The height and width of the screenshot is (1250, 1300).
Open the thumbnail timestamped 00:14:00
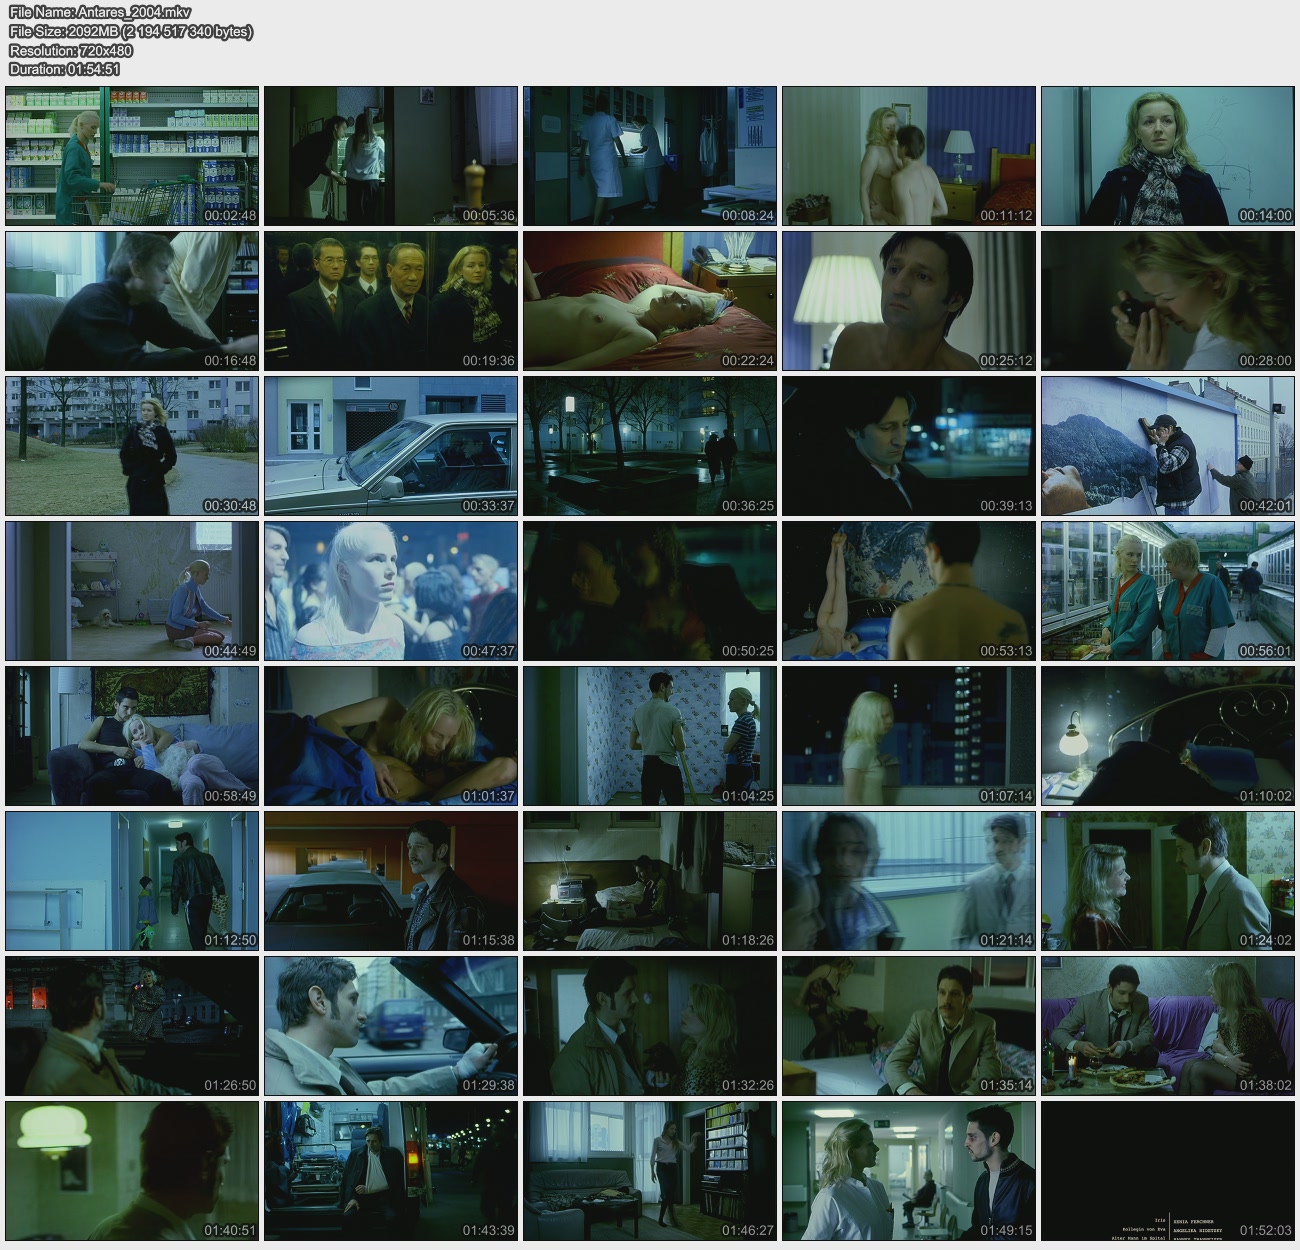coord(1168,156)
